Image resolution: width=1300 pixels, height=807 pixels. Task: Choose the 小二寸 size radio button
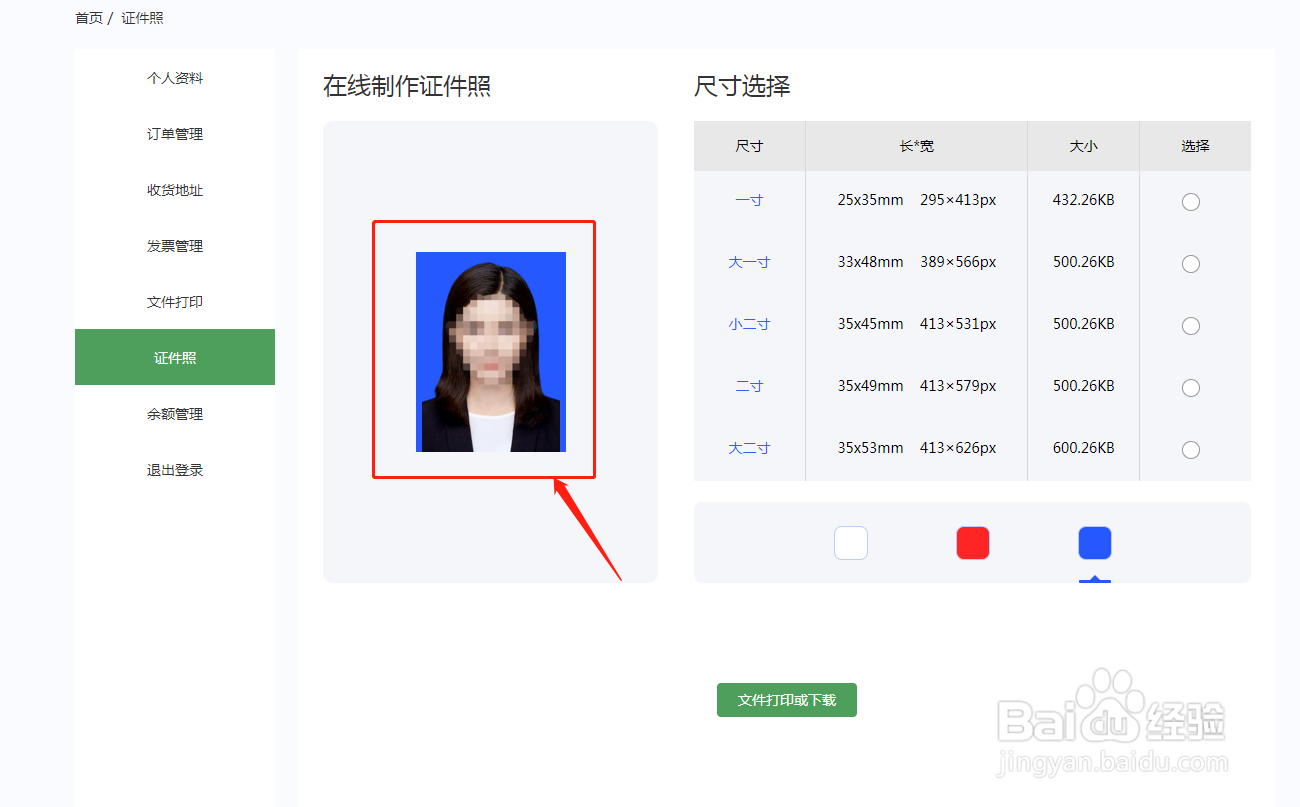[x=1190, y=326]
